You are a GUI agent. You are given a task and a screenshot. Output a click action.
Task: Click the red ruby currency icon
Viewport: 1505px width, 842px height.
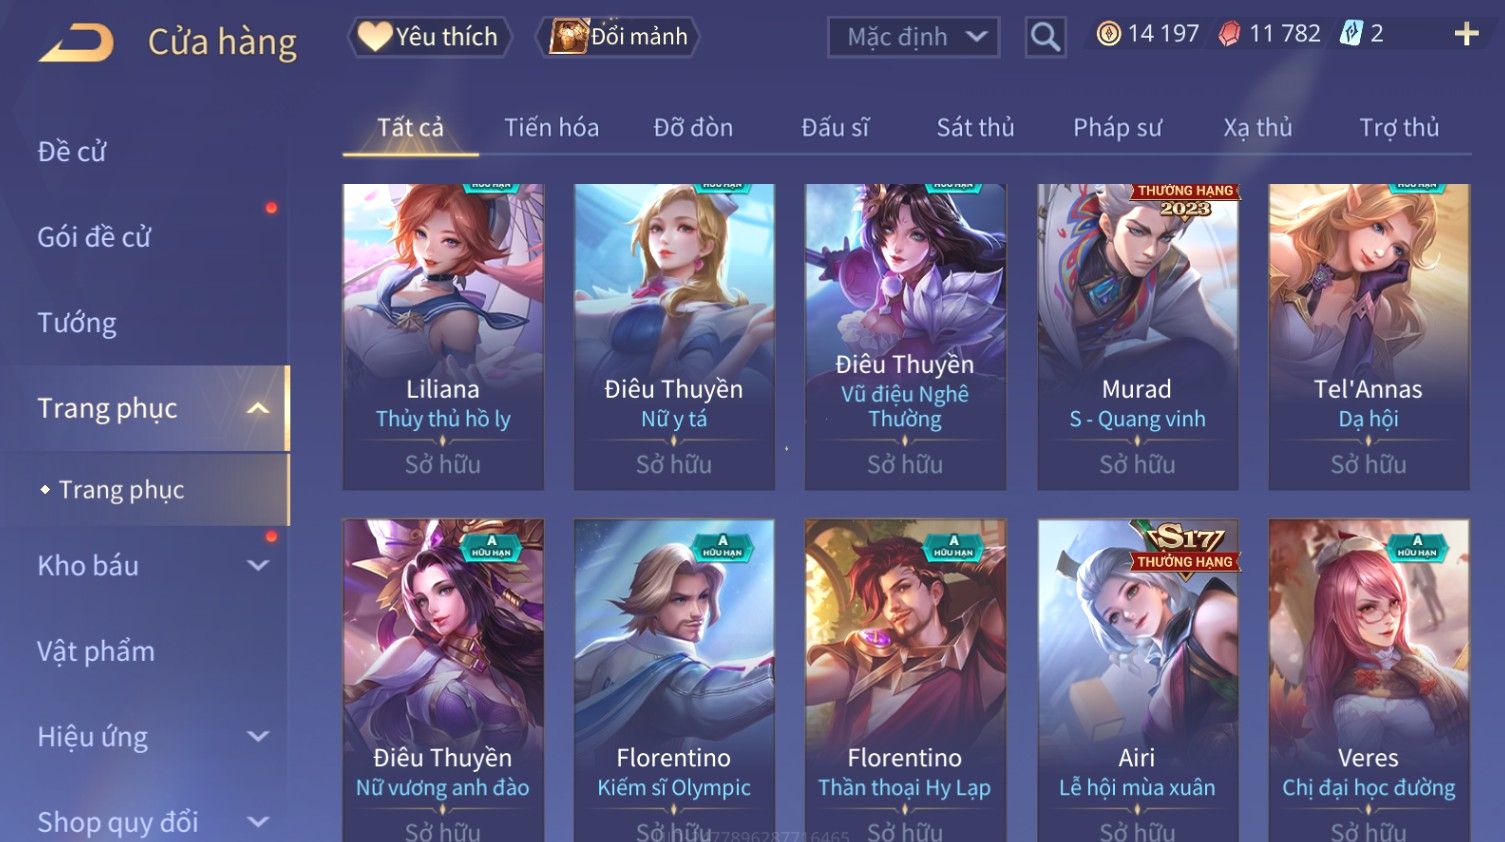click(1229, 34)
